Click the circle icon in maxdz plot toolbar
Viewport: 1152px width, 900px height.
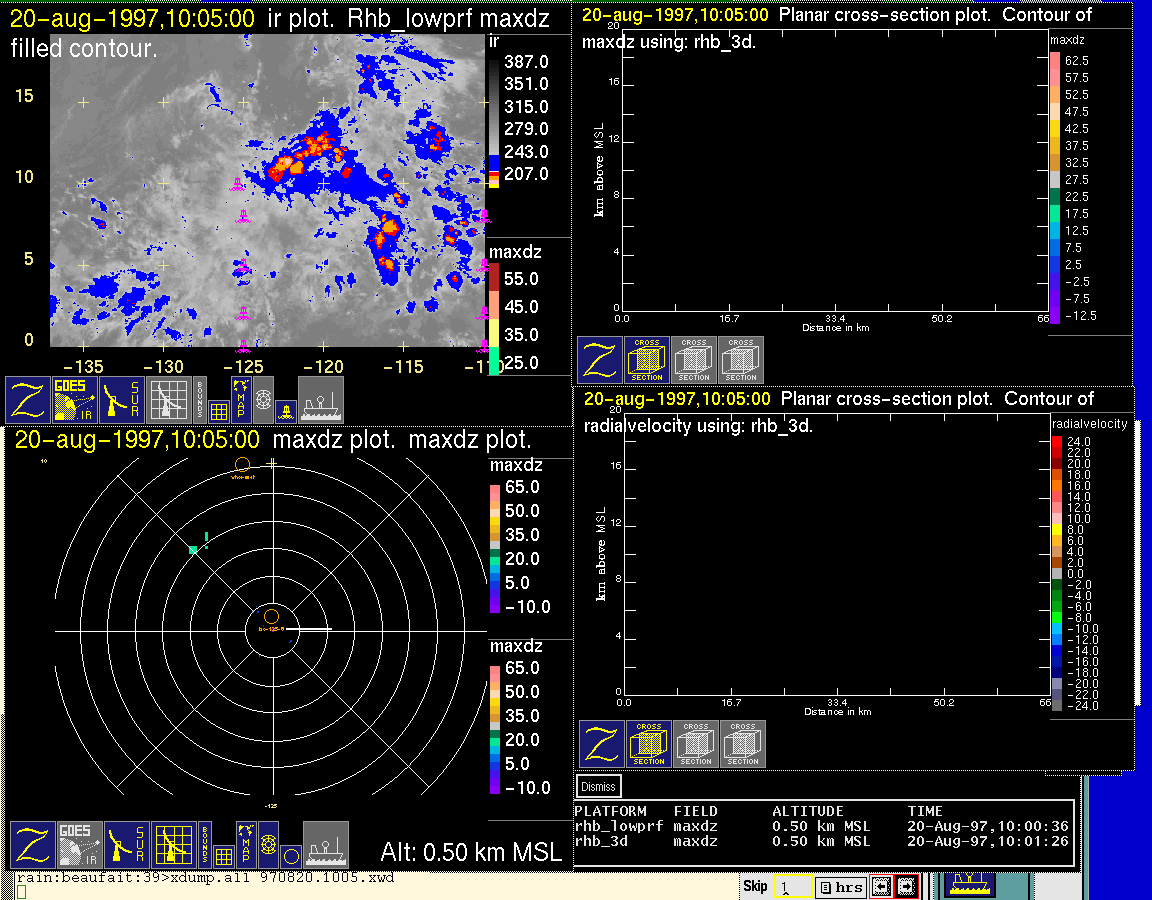click(x=290, y=856)
